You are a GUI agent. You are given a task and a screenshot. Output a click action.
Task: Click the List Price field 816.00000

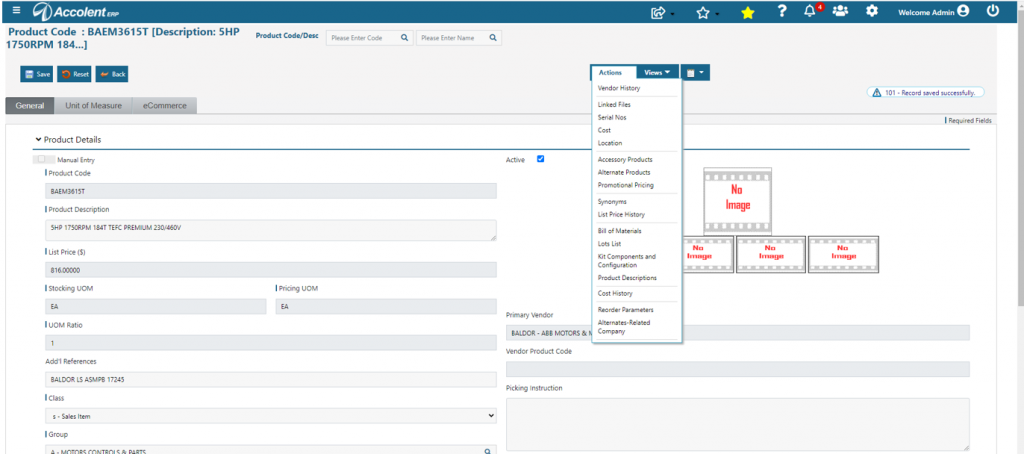270,270
